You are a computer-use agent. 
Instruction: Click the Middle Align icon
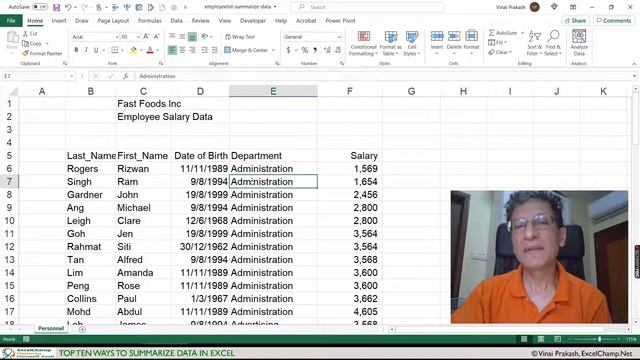(x=182, y=37)
